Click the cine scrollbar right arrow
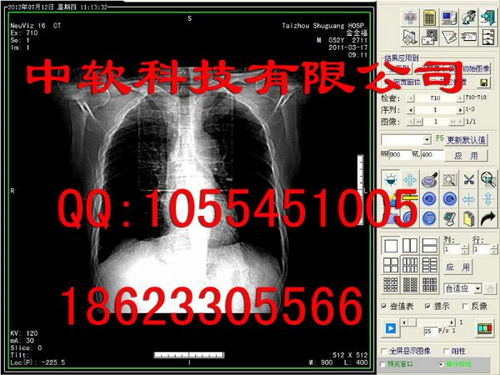Viewport: 500px width, 375px height. pyautogui.click(x=452, y=322)
